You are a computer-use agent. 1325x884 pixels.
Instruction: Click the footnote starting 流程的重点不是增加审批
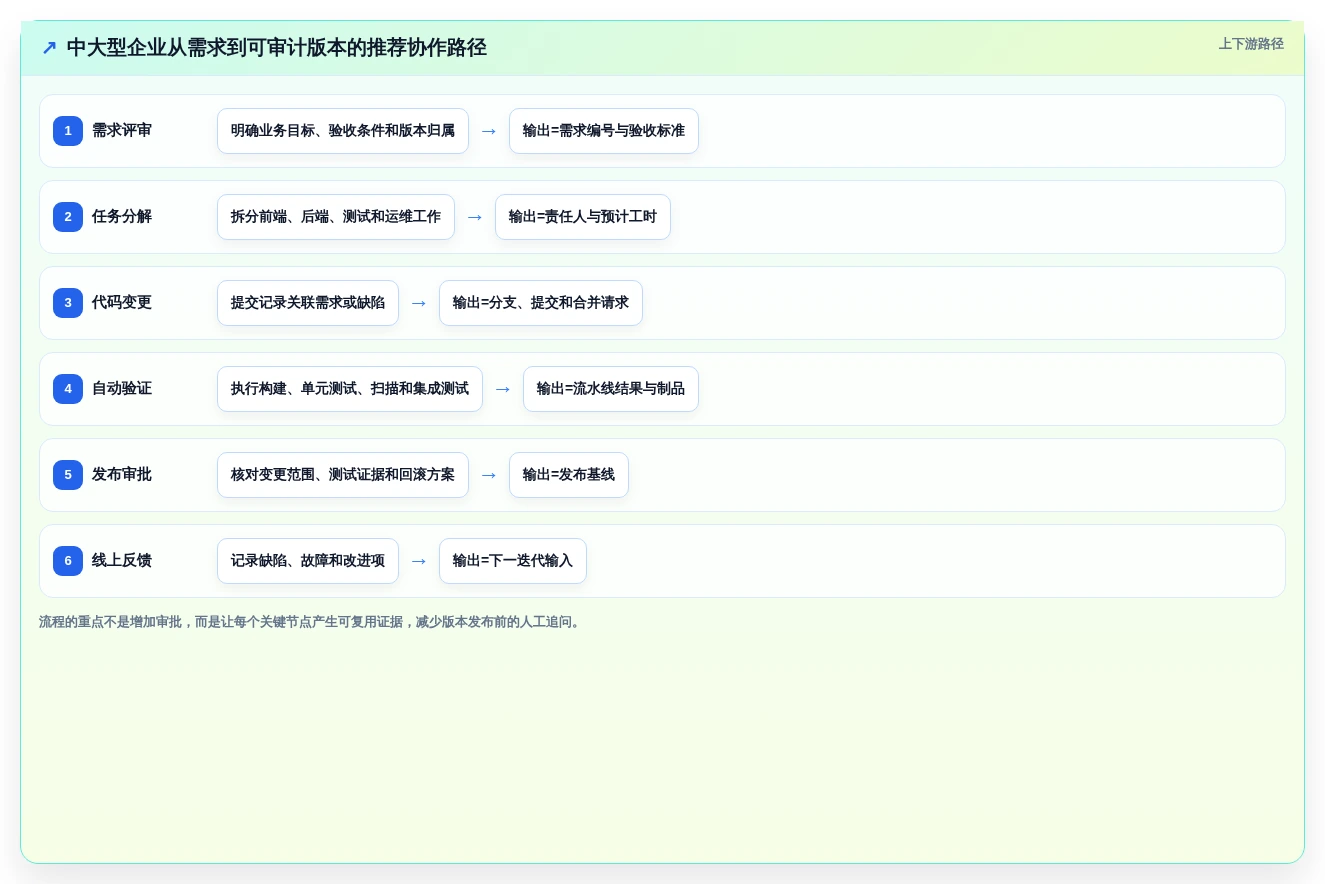[x=311, y=622]
